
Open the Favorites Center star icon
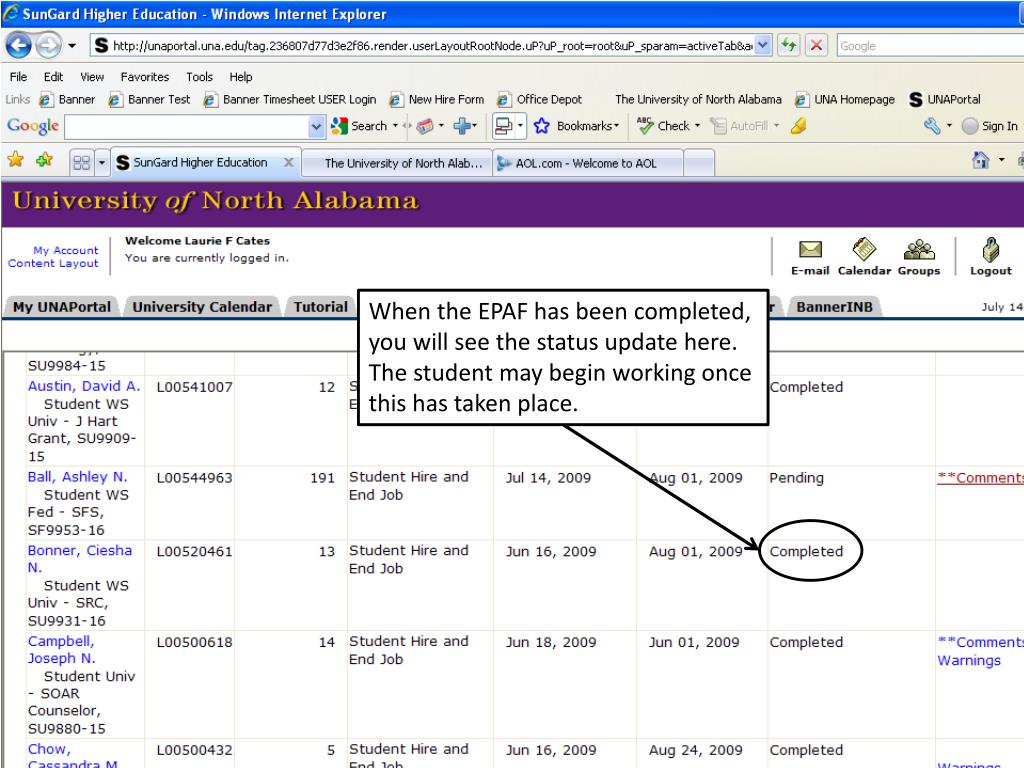pos(16,159)
